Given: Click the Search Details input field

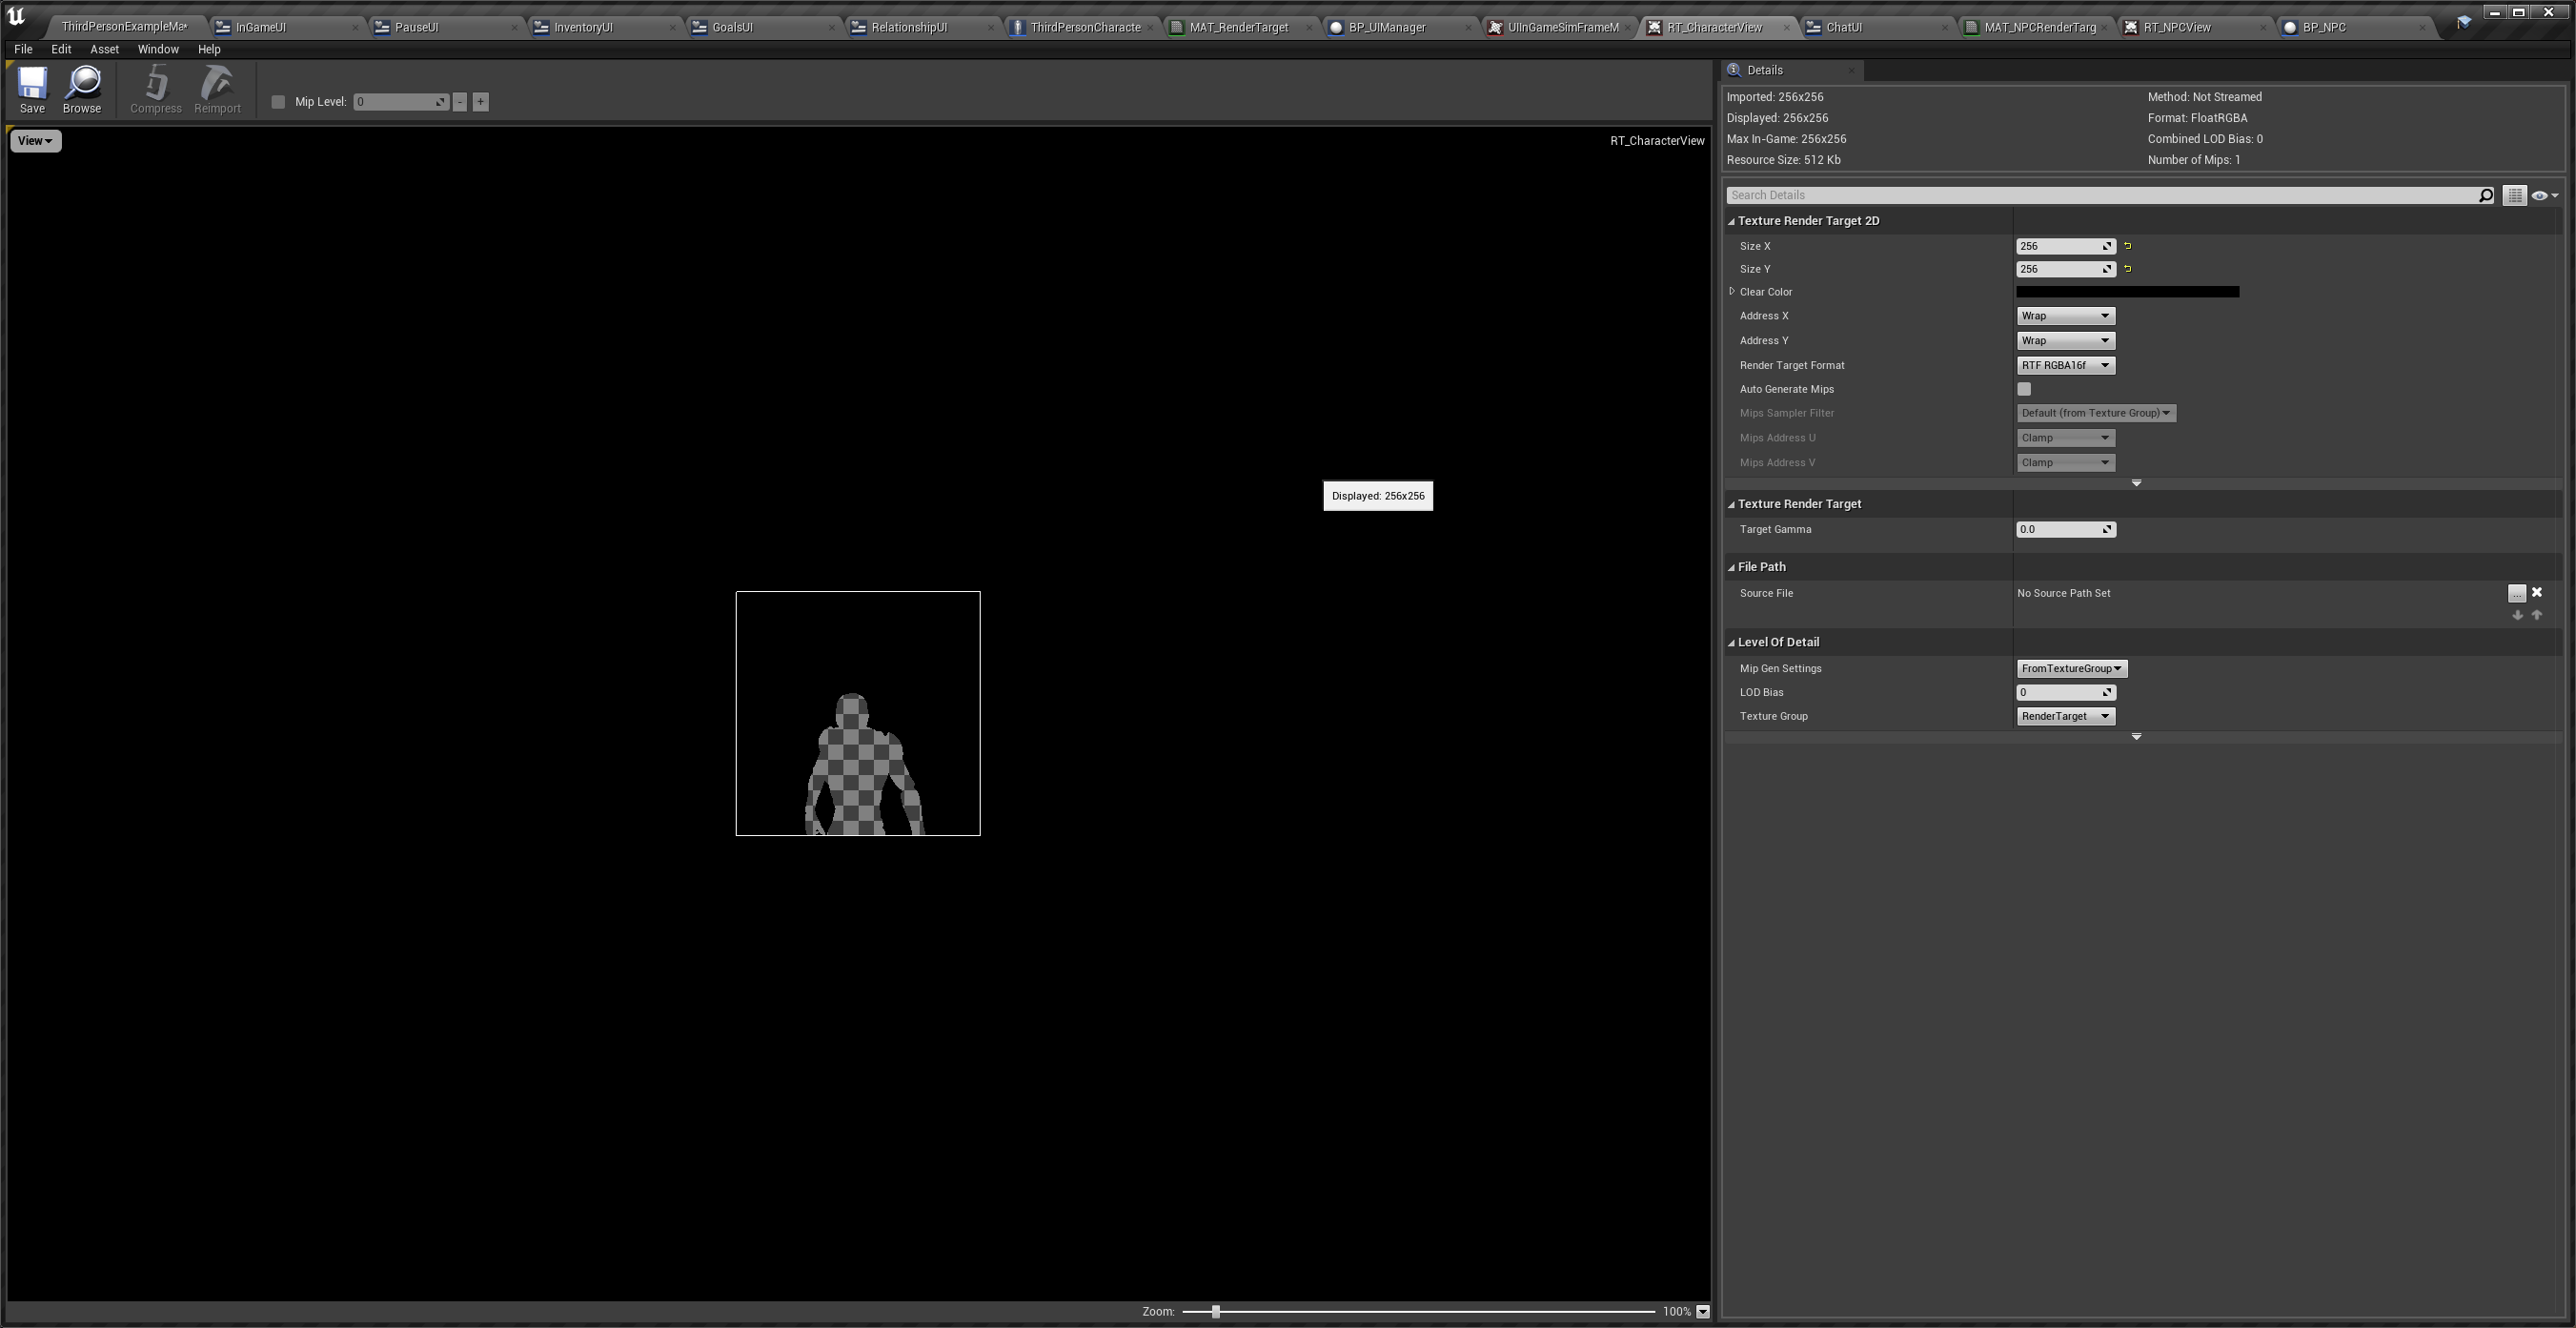Looking at the screenshot, I should click(x=2100, y=196).
